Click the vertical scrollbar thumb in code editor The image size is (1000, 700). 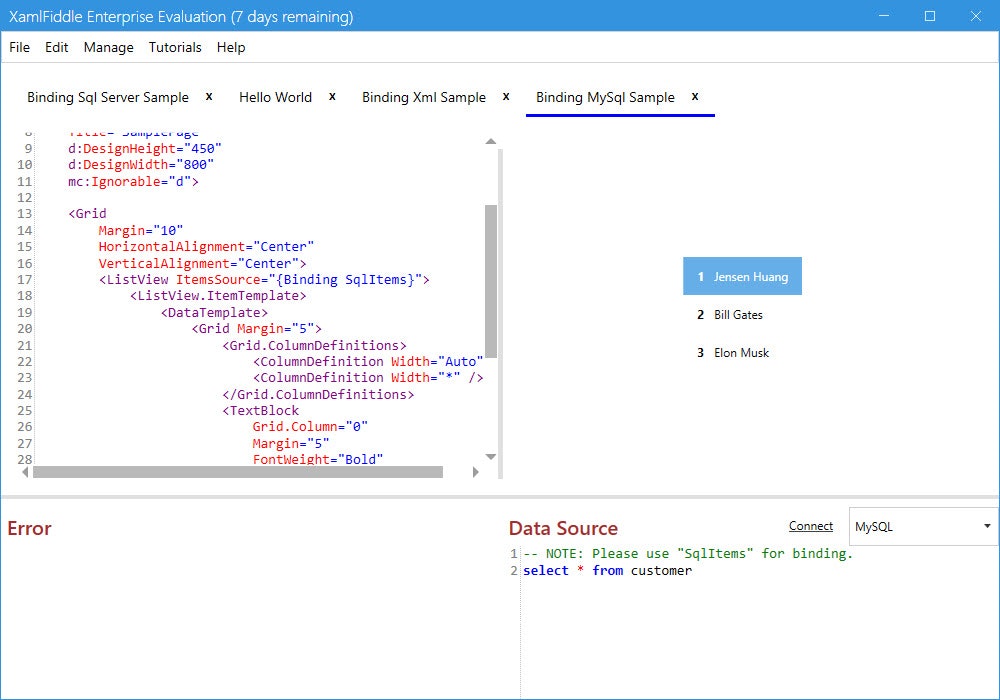pyautogui.click(x=490, y=281)
